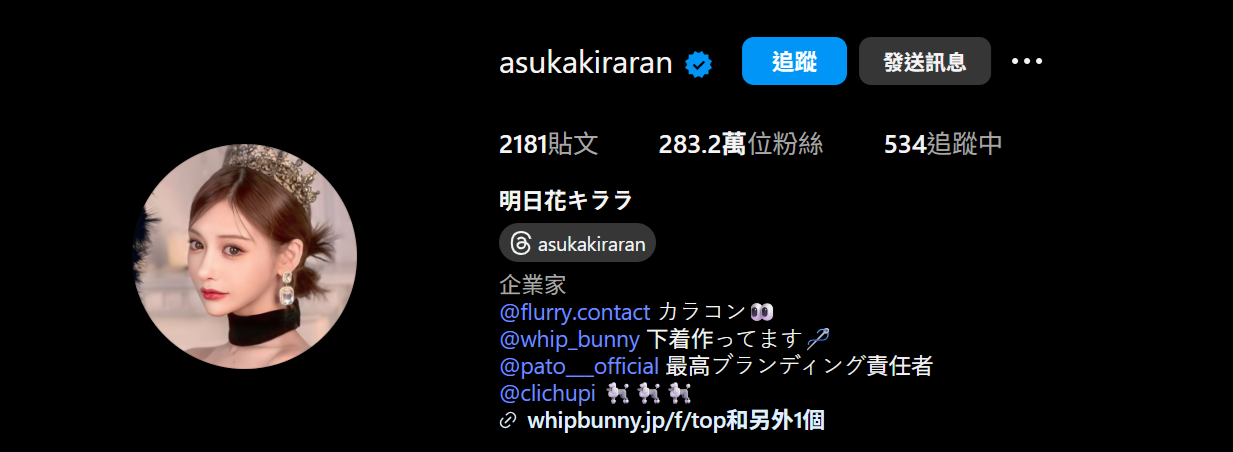Expand whipbunny.jp/f/top和另外1個 links list
1233x452 pixels.
tap(675, 421)
